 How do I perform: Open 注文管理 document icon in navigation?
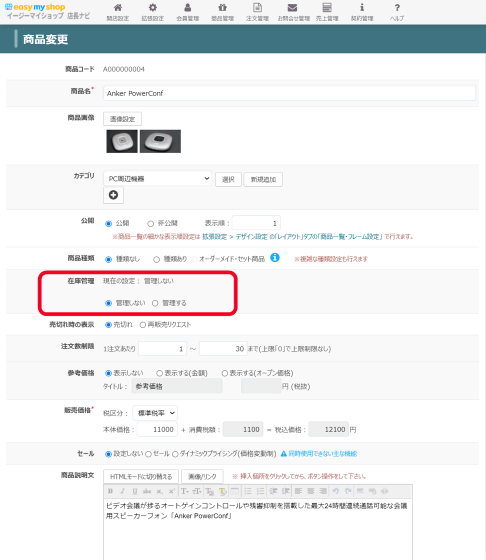pos(257,8)
